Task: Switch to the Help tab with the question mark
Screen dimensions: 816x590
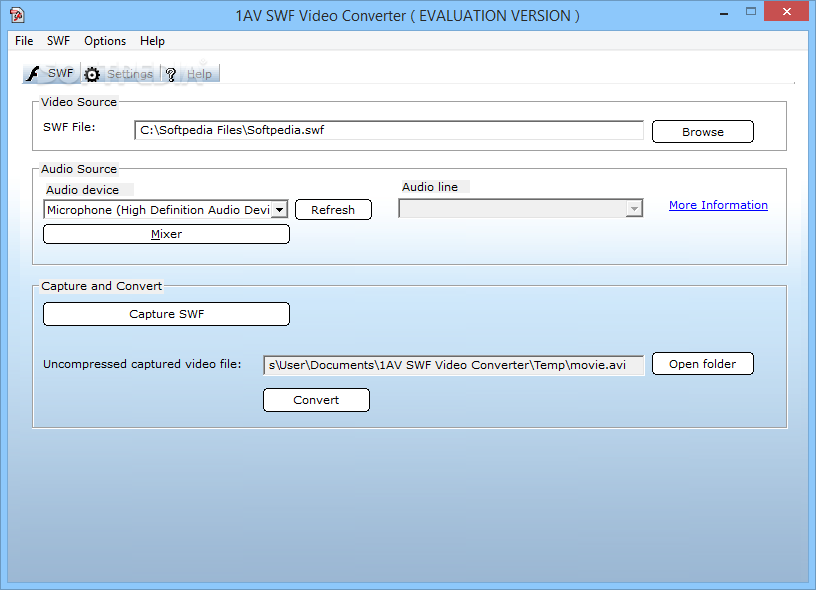Action: click(190, 74)
